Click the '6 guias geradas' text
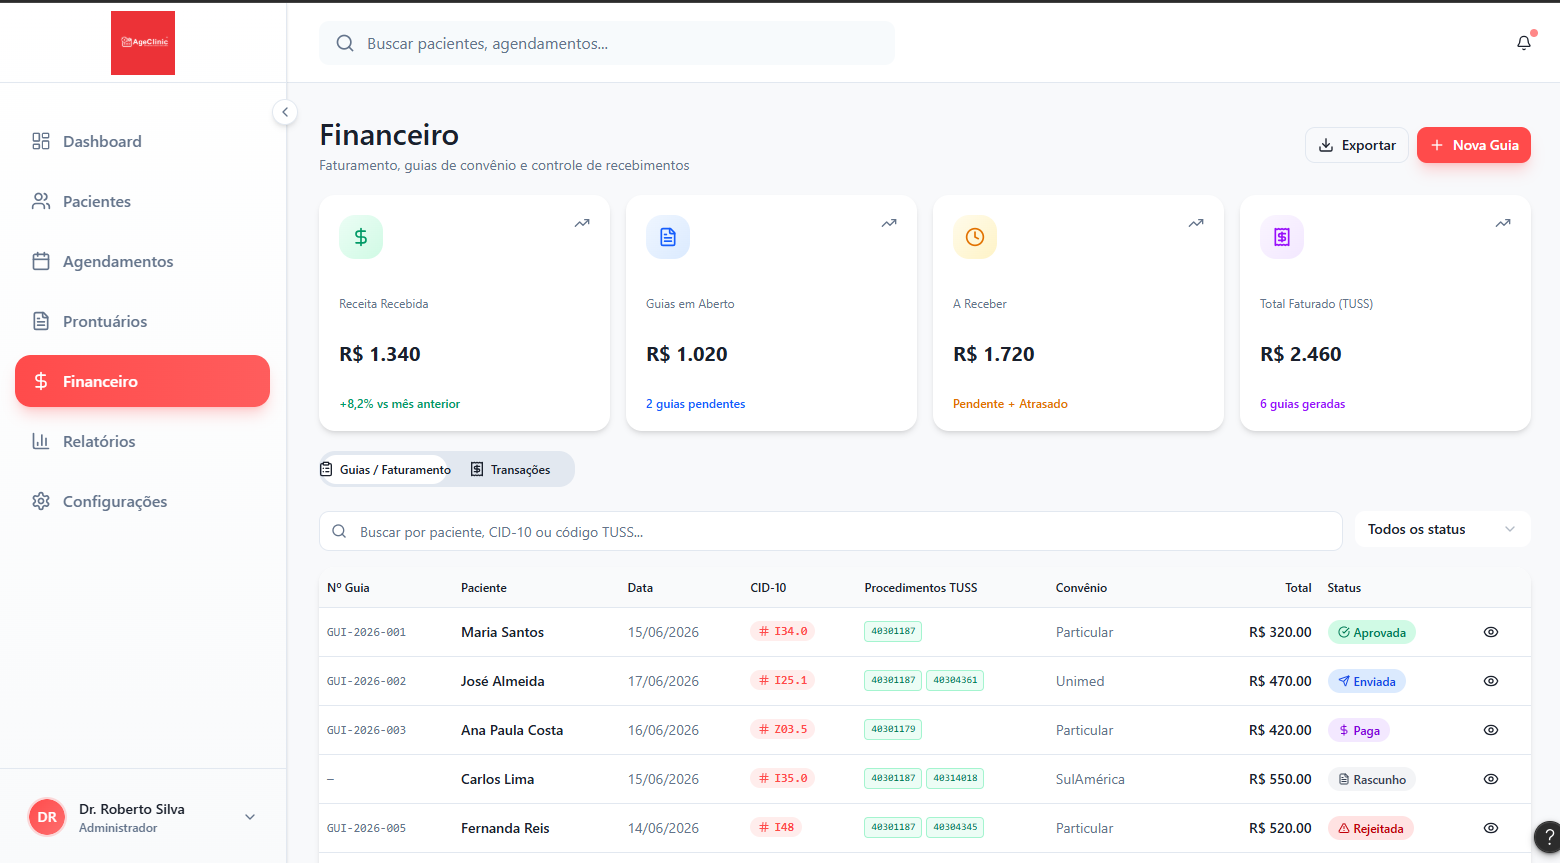The image size is (1560, 863). tap(1302, 404)
